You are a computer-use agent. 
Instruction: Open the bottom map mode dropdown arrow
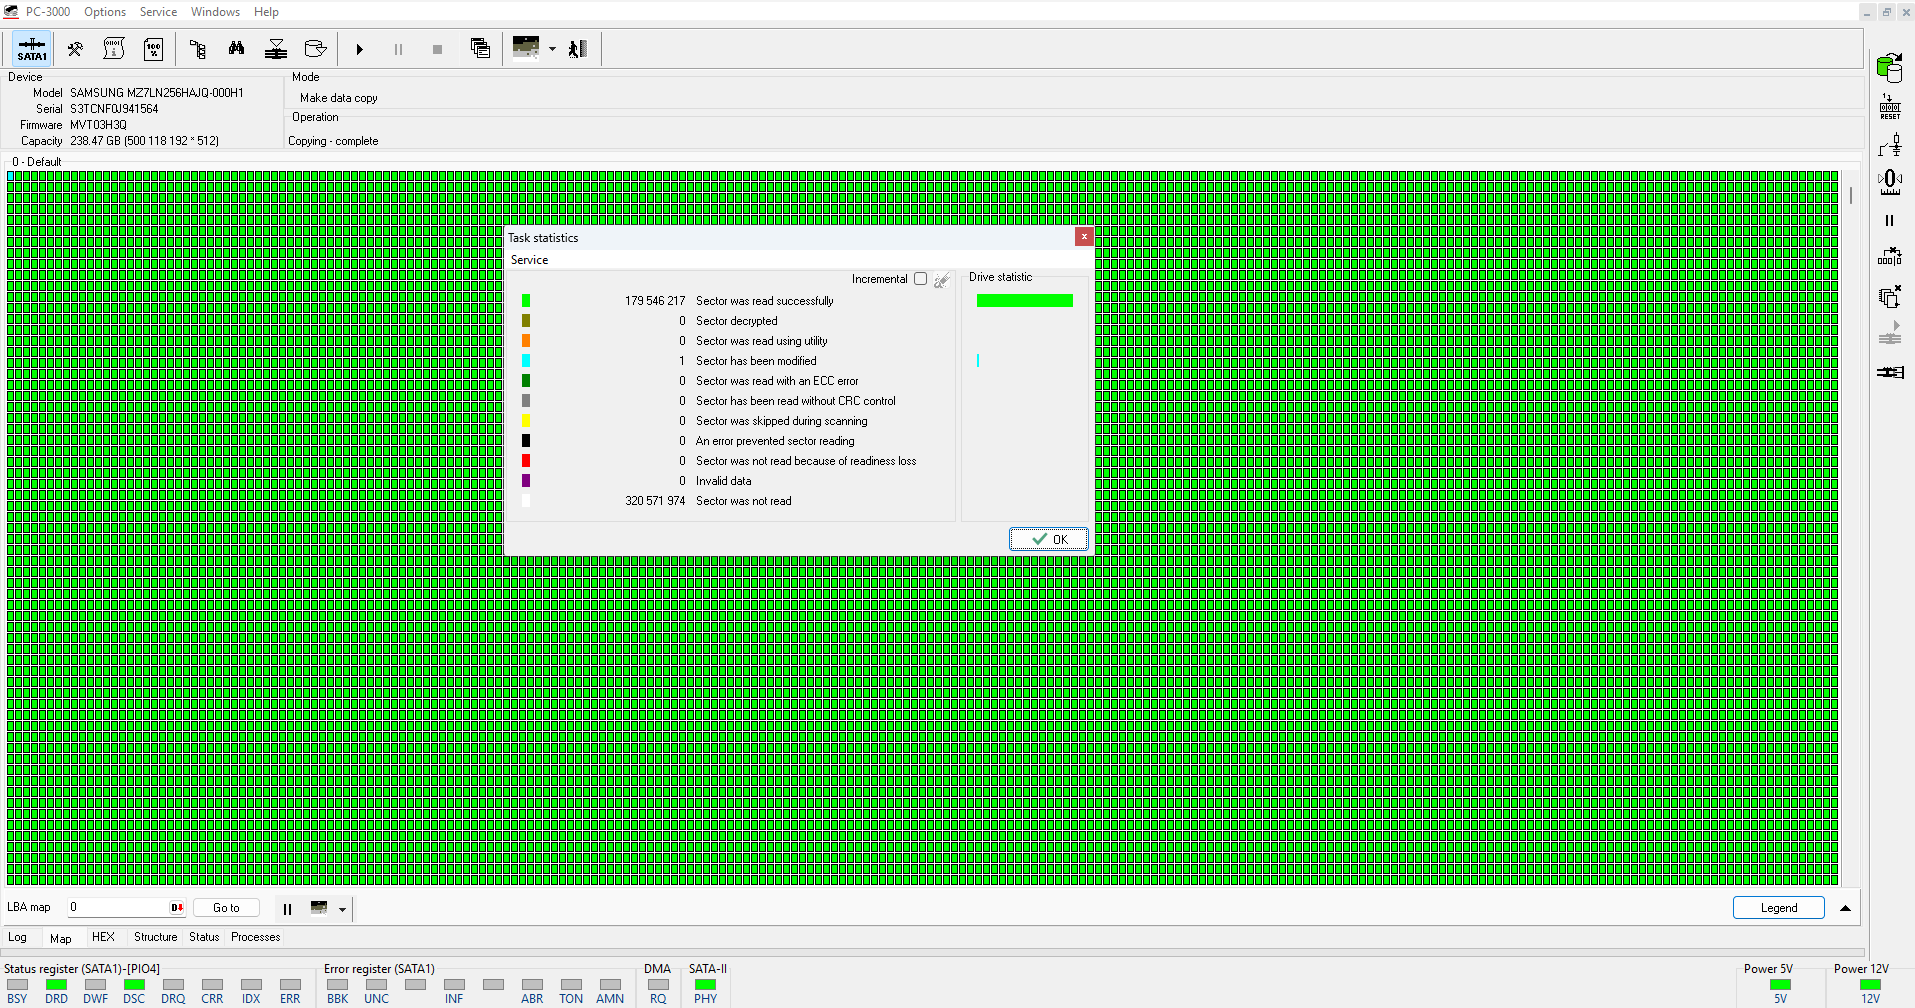click(342, 909)
